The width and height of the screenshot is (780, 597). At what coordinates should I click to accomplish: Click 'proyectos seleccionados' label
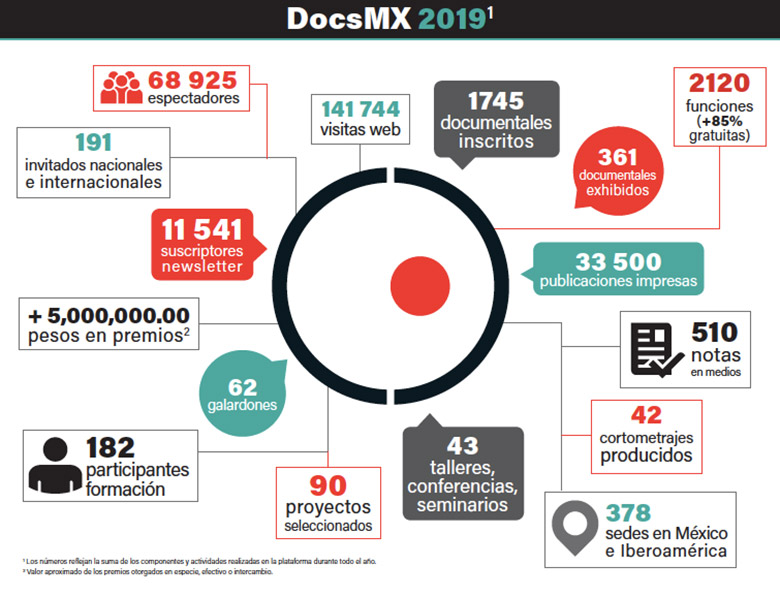pyautogui.click(x=328, y=516)
